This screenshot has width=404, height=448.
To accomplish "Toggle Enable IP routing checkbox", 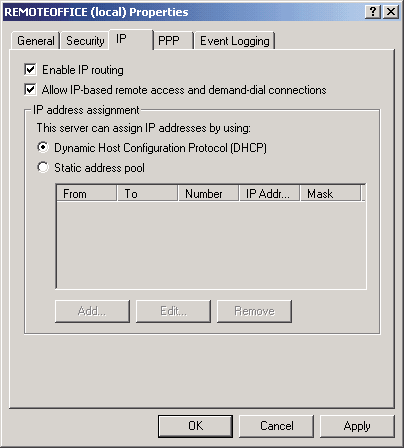I will pos(30,70).
